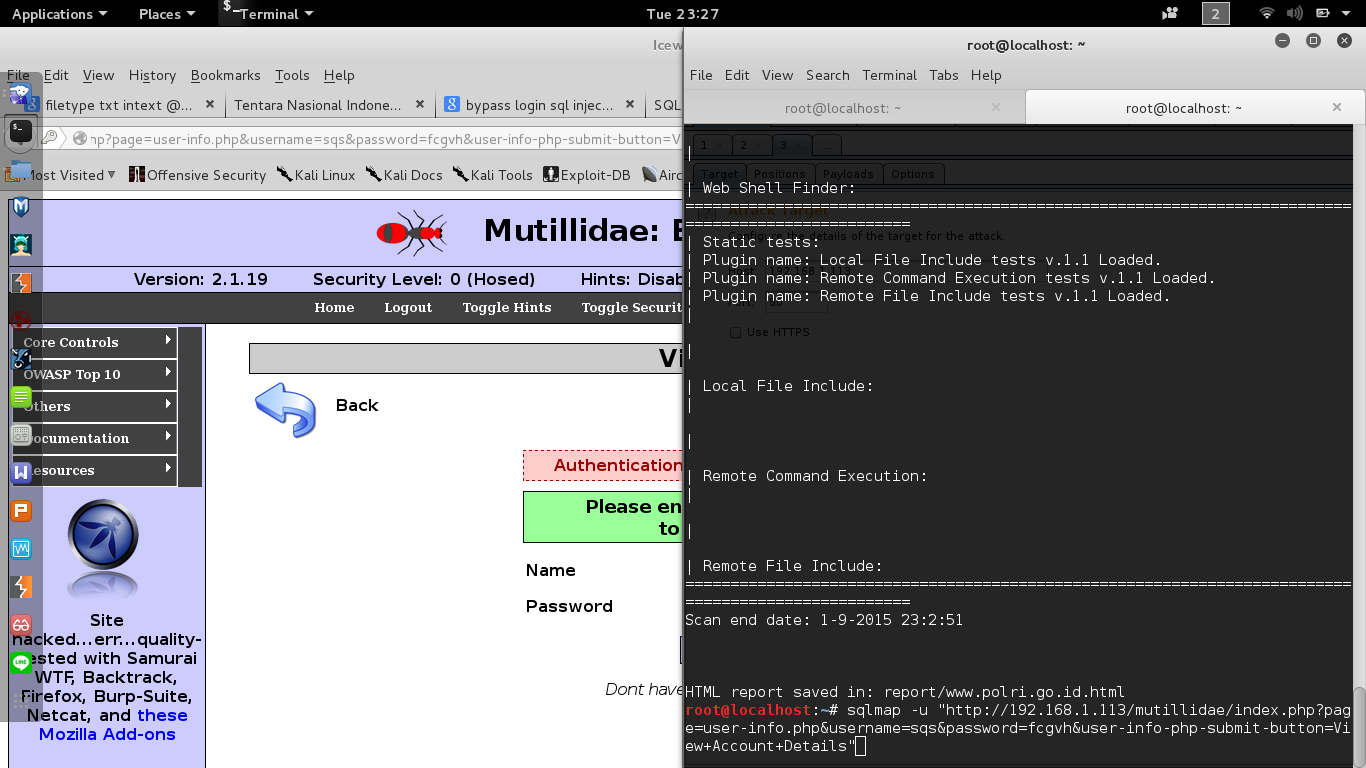Screen dimensions: 1366x768
Task: Click the Logout link
Action: (x=408, y=307)
